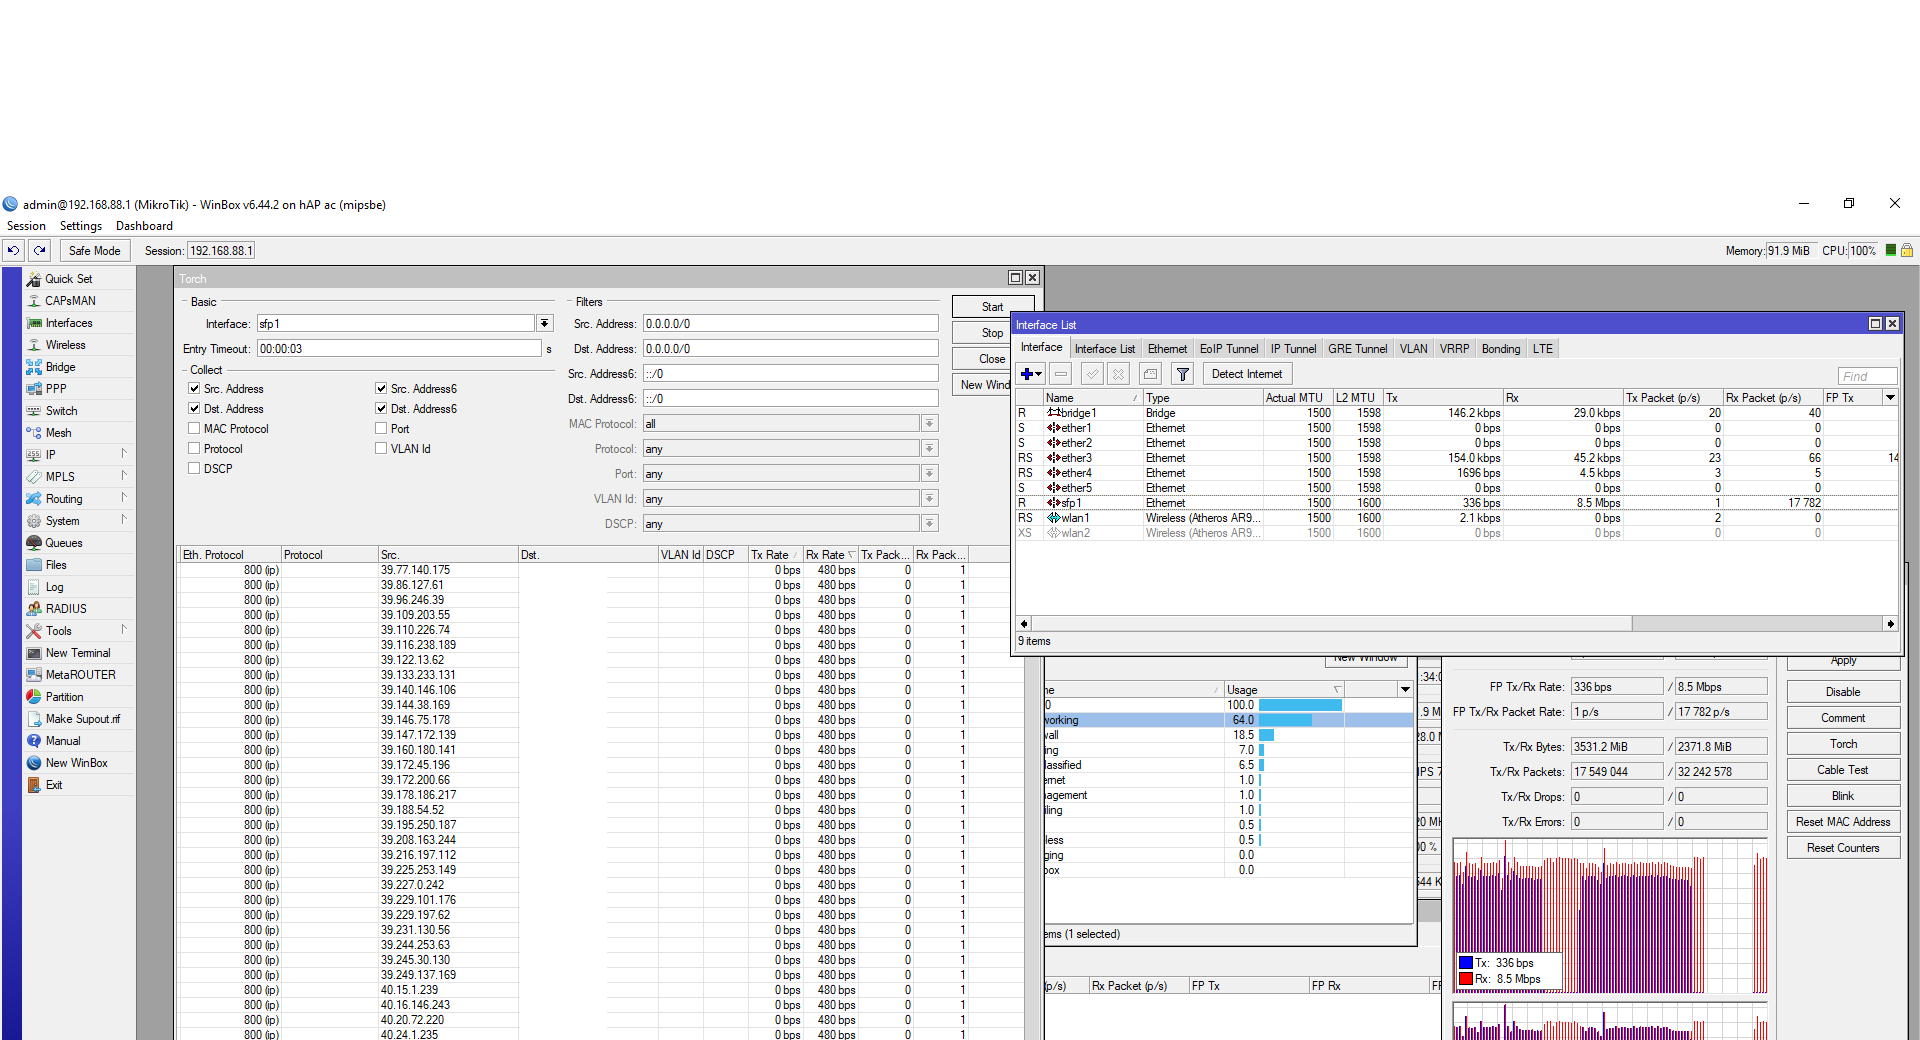Open the Settings menu
Viewport: 1920px width, 1040px height.
point(81,226)
